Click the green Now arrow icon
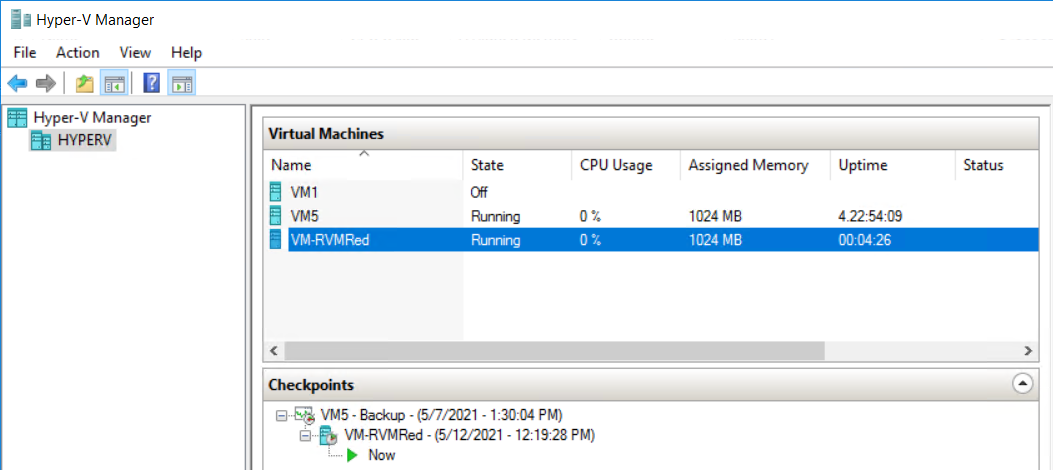 point(353,455)
